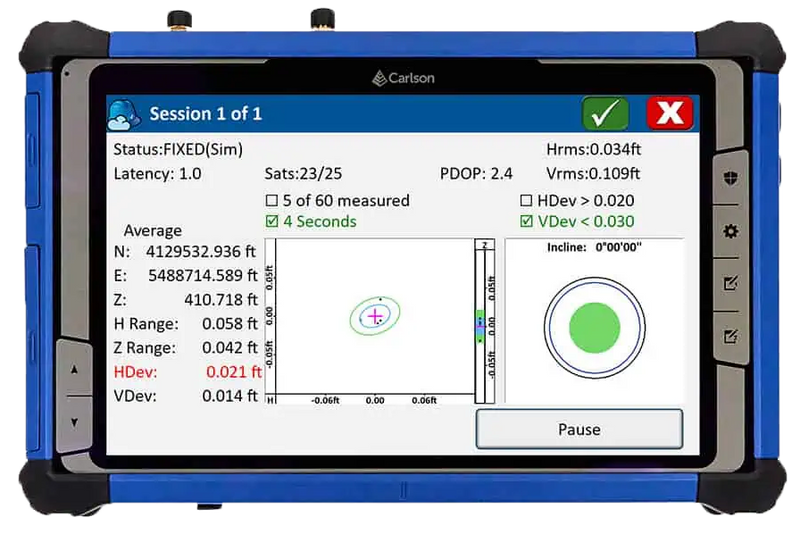
Task: Select northing value 4129532.936 ft
Action: [201, 251]
